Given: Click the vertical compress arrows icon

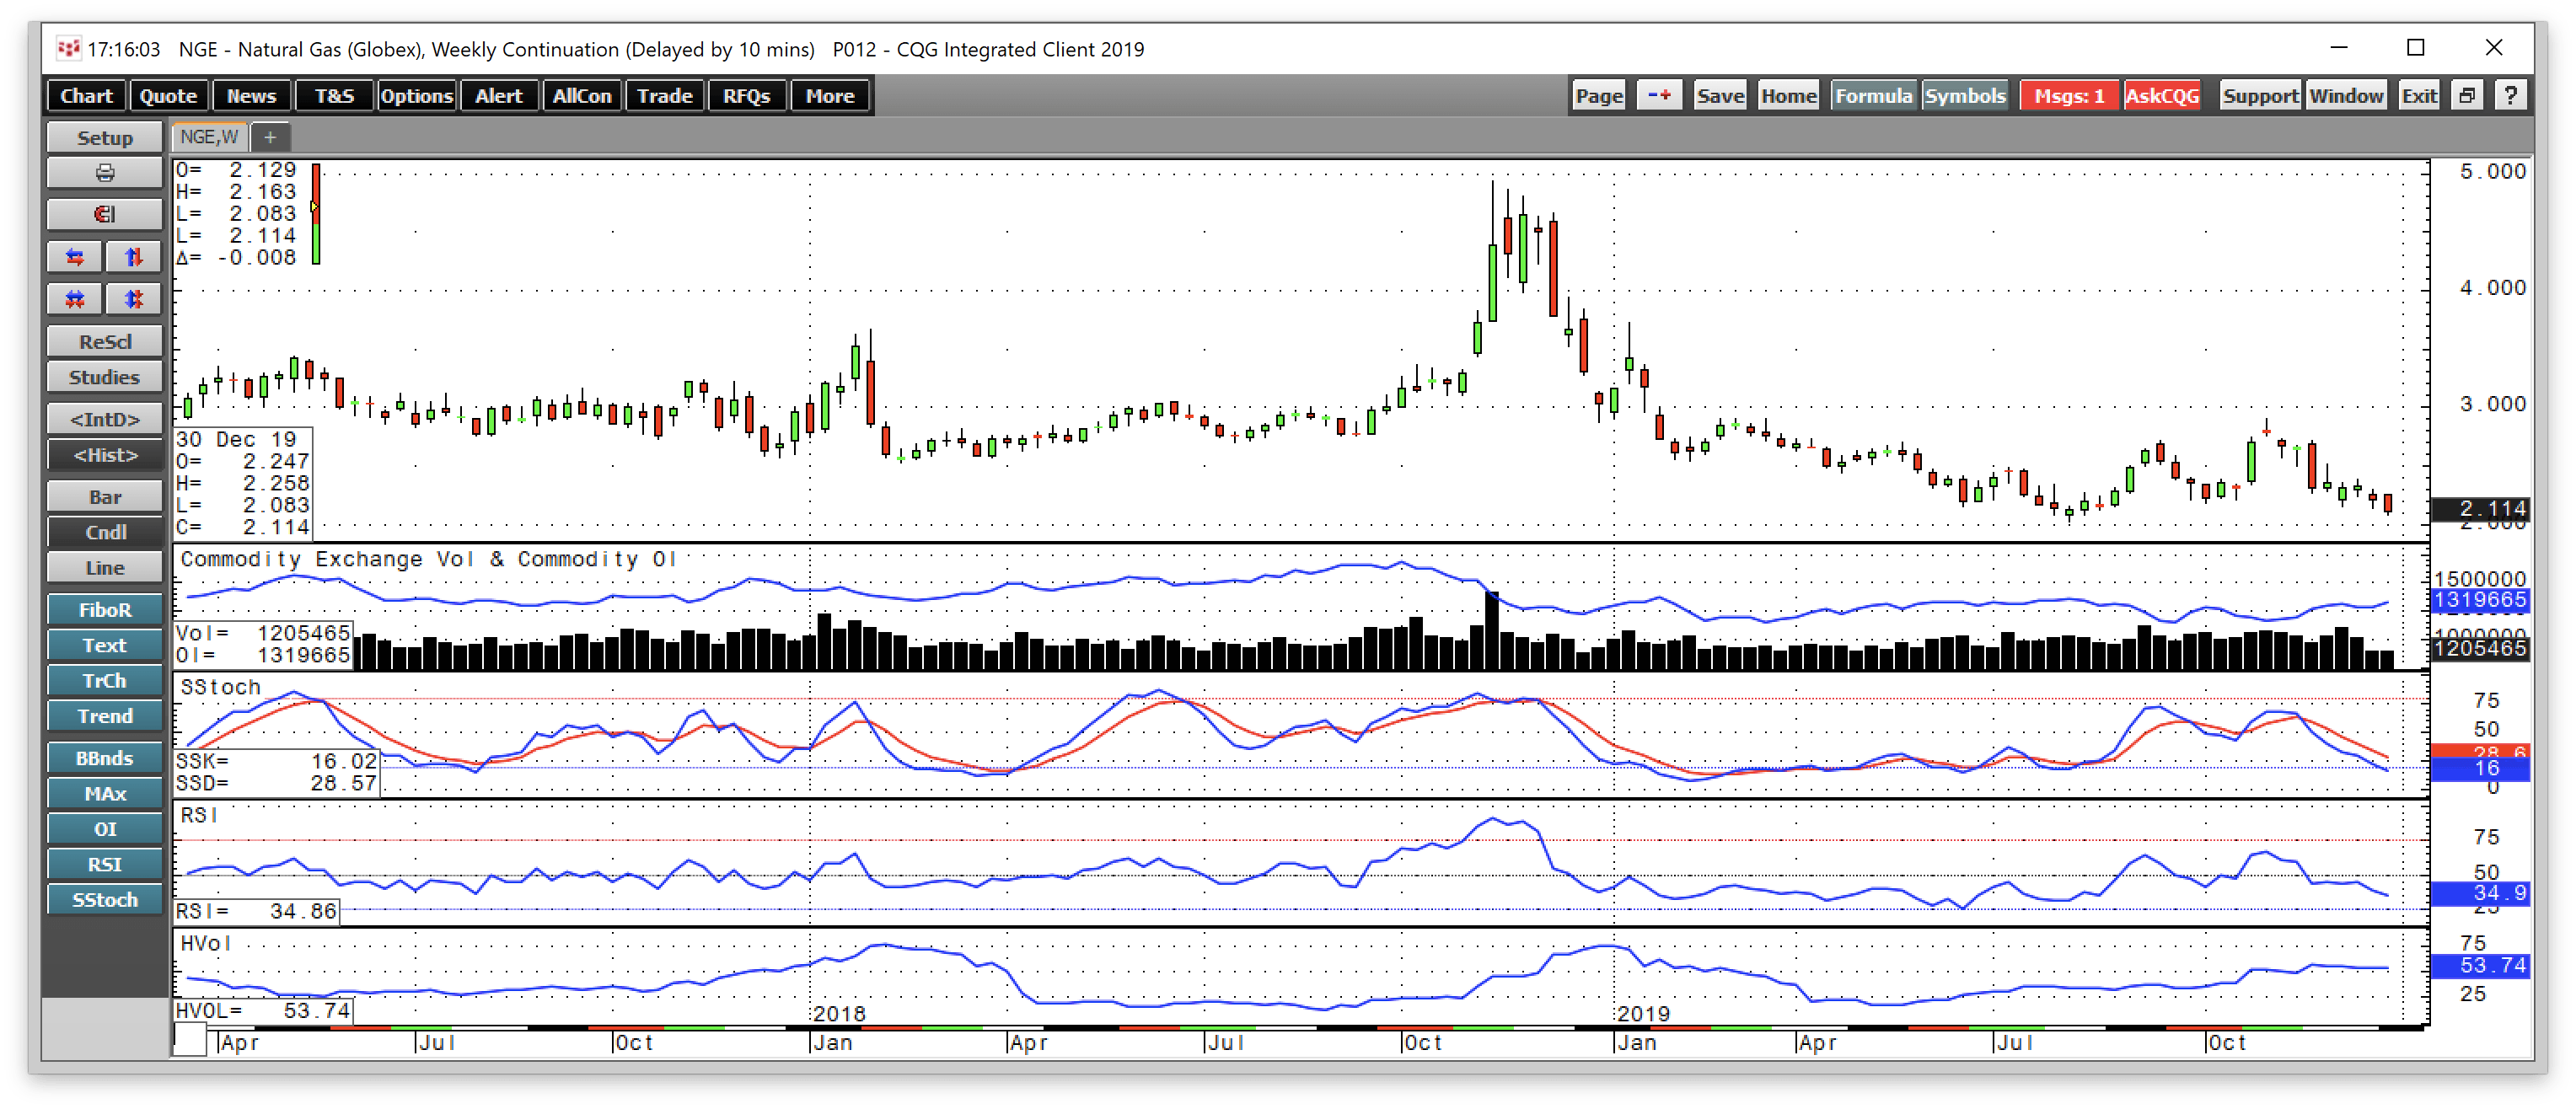Looking at the screenshot, I should point(133,299).
